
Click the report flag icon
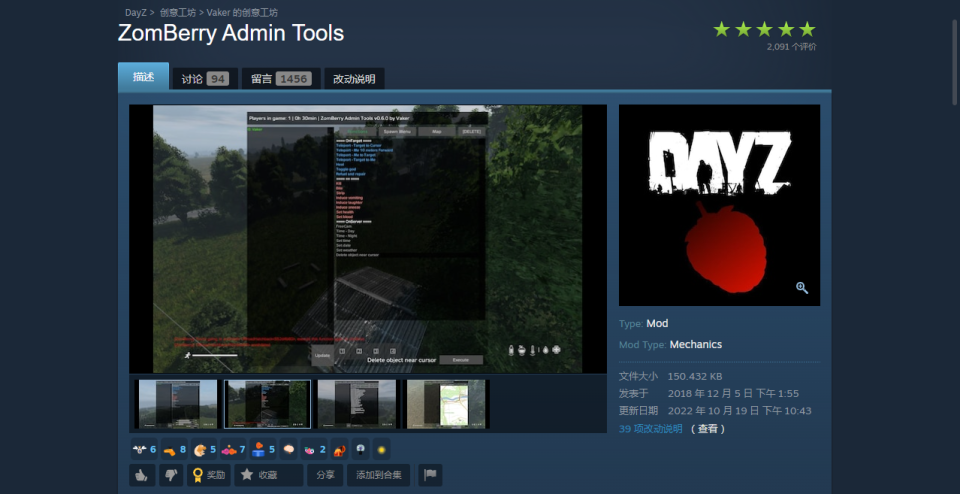(429, 475)
